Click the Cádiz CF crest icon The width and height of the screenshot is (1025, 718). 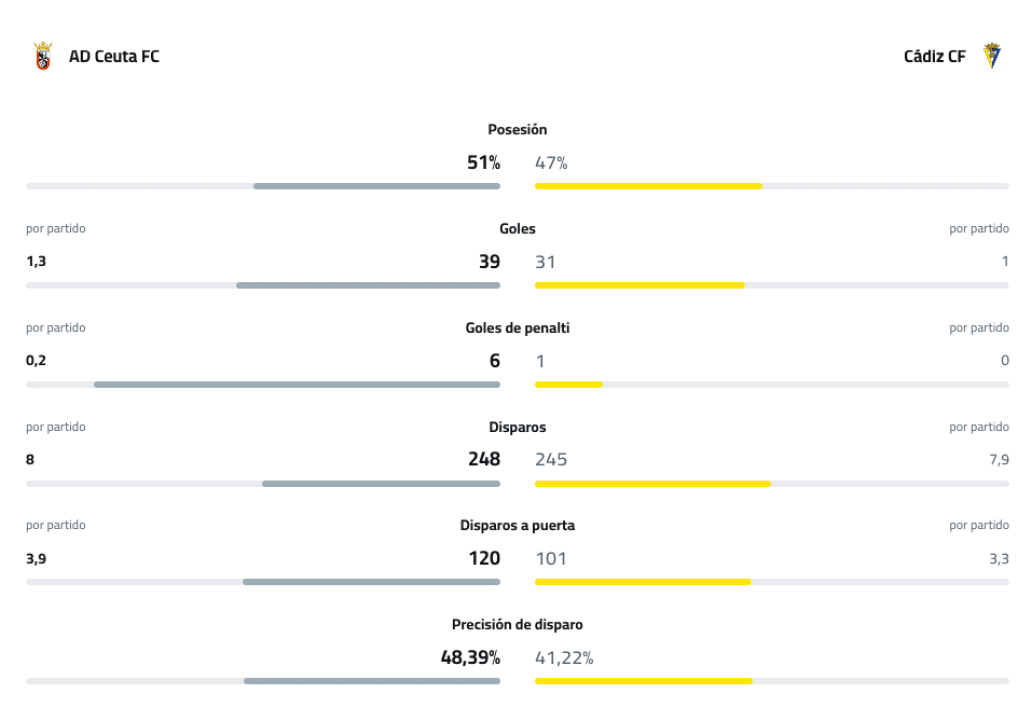coord(991,56)
